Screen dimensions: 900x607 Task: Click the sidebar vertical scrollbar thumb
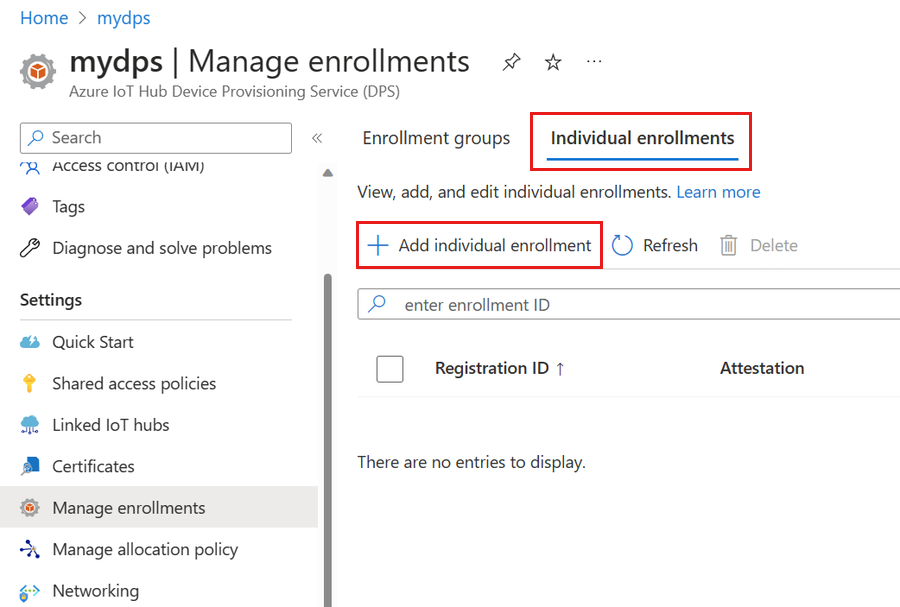328,440
